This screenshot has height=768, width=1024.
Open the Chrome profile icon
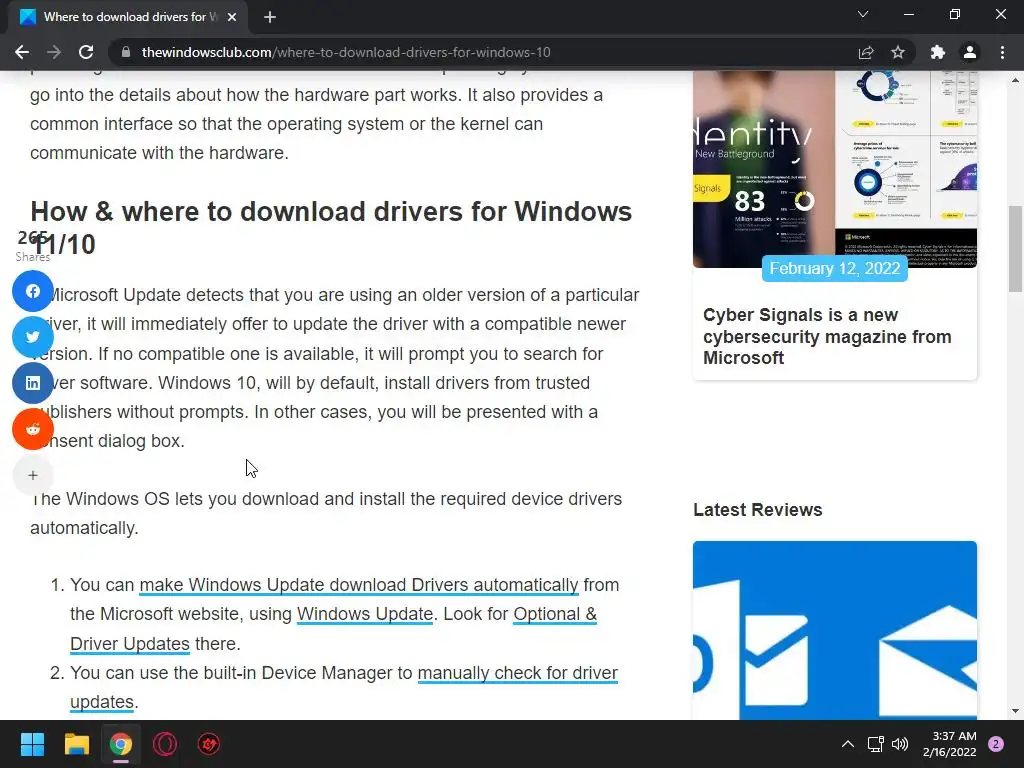(970, 52)
